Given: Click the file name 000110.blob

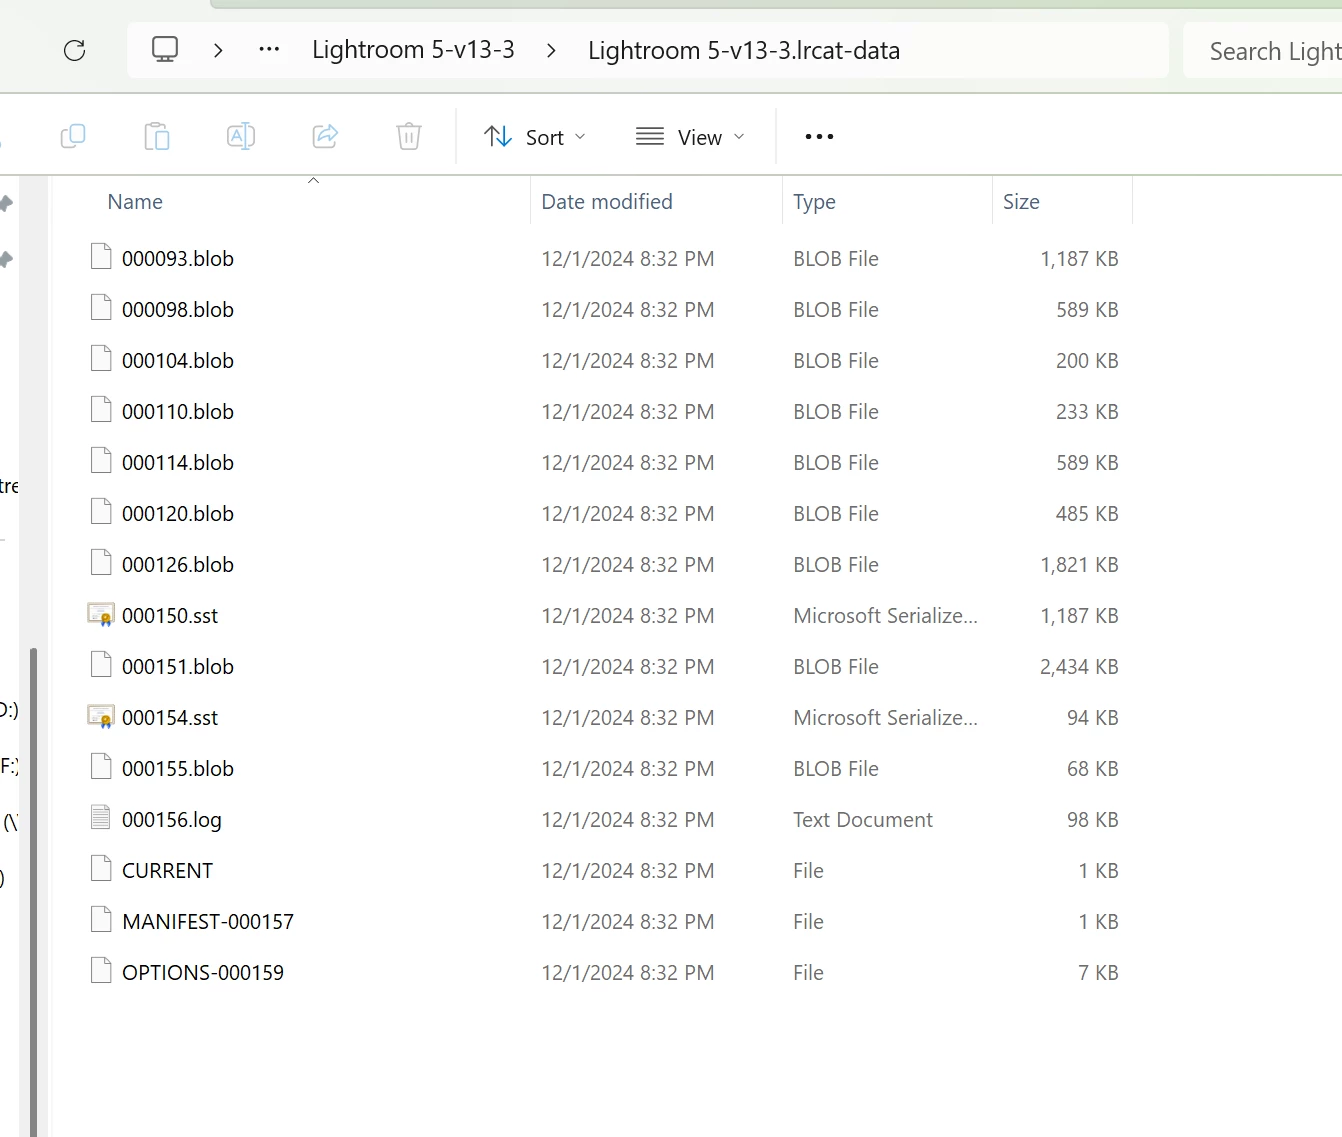Looking at the screenshot, I should (178, 412).
